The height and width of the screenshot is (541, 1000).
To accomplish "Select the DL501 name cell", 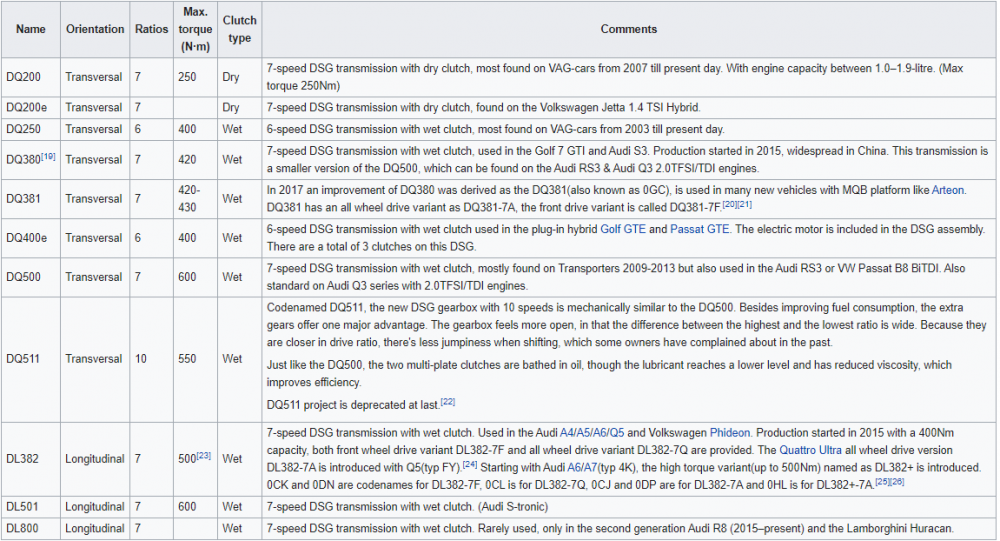I will pos(31,507).
